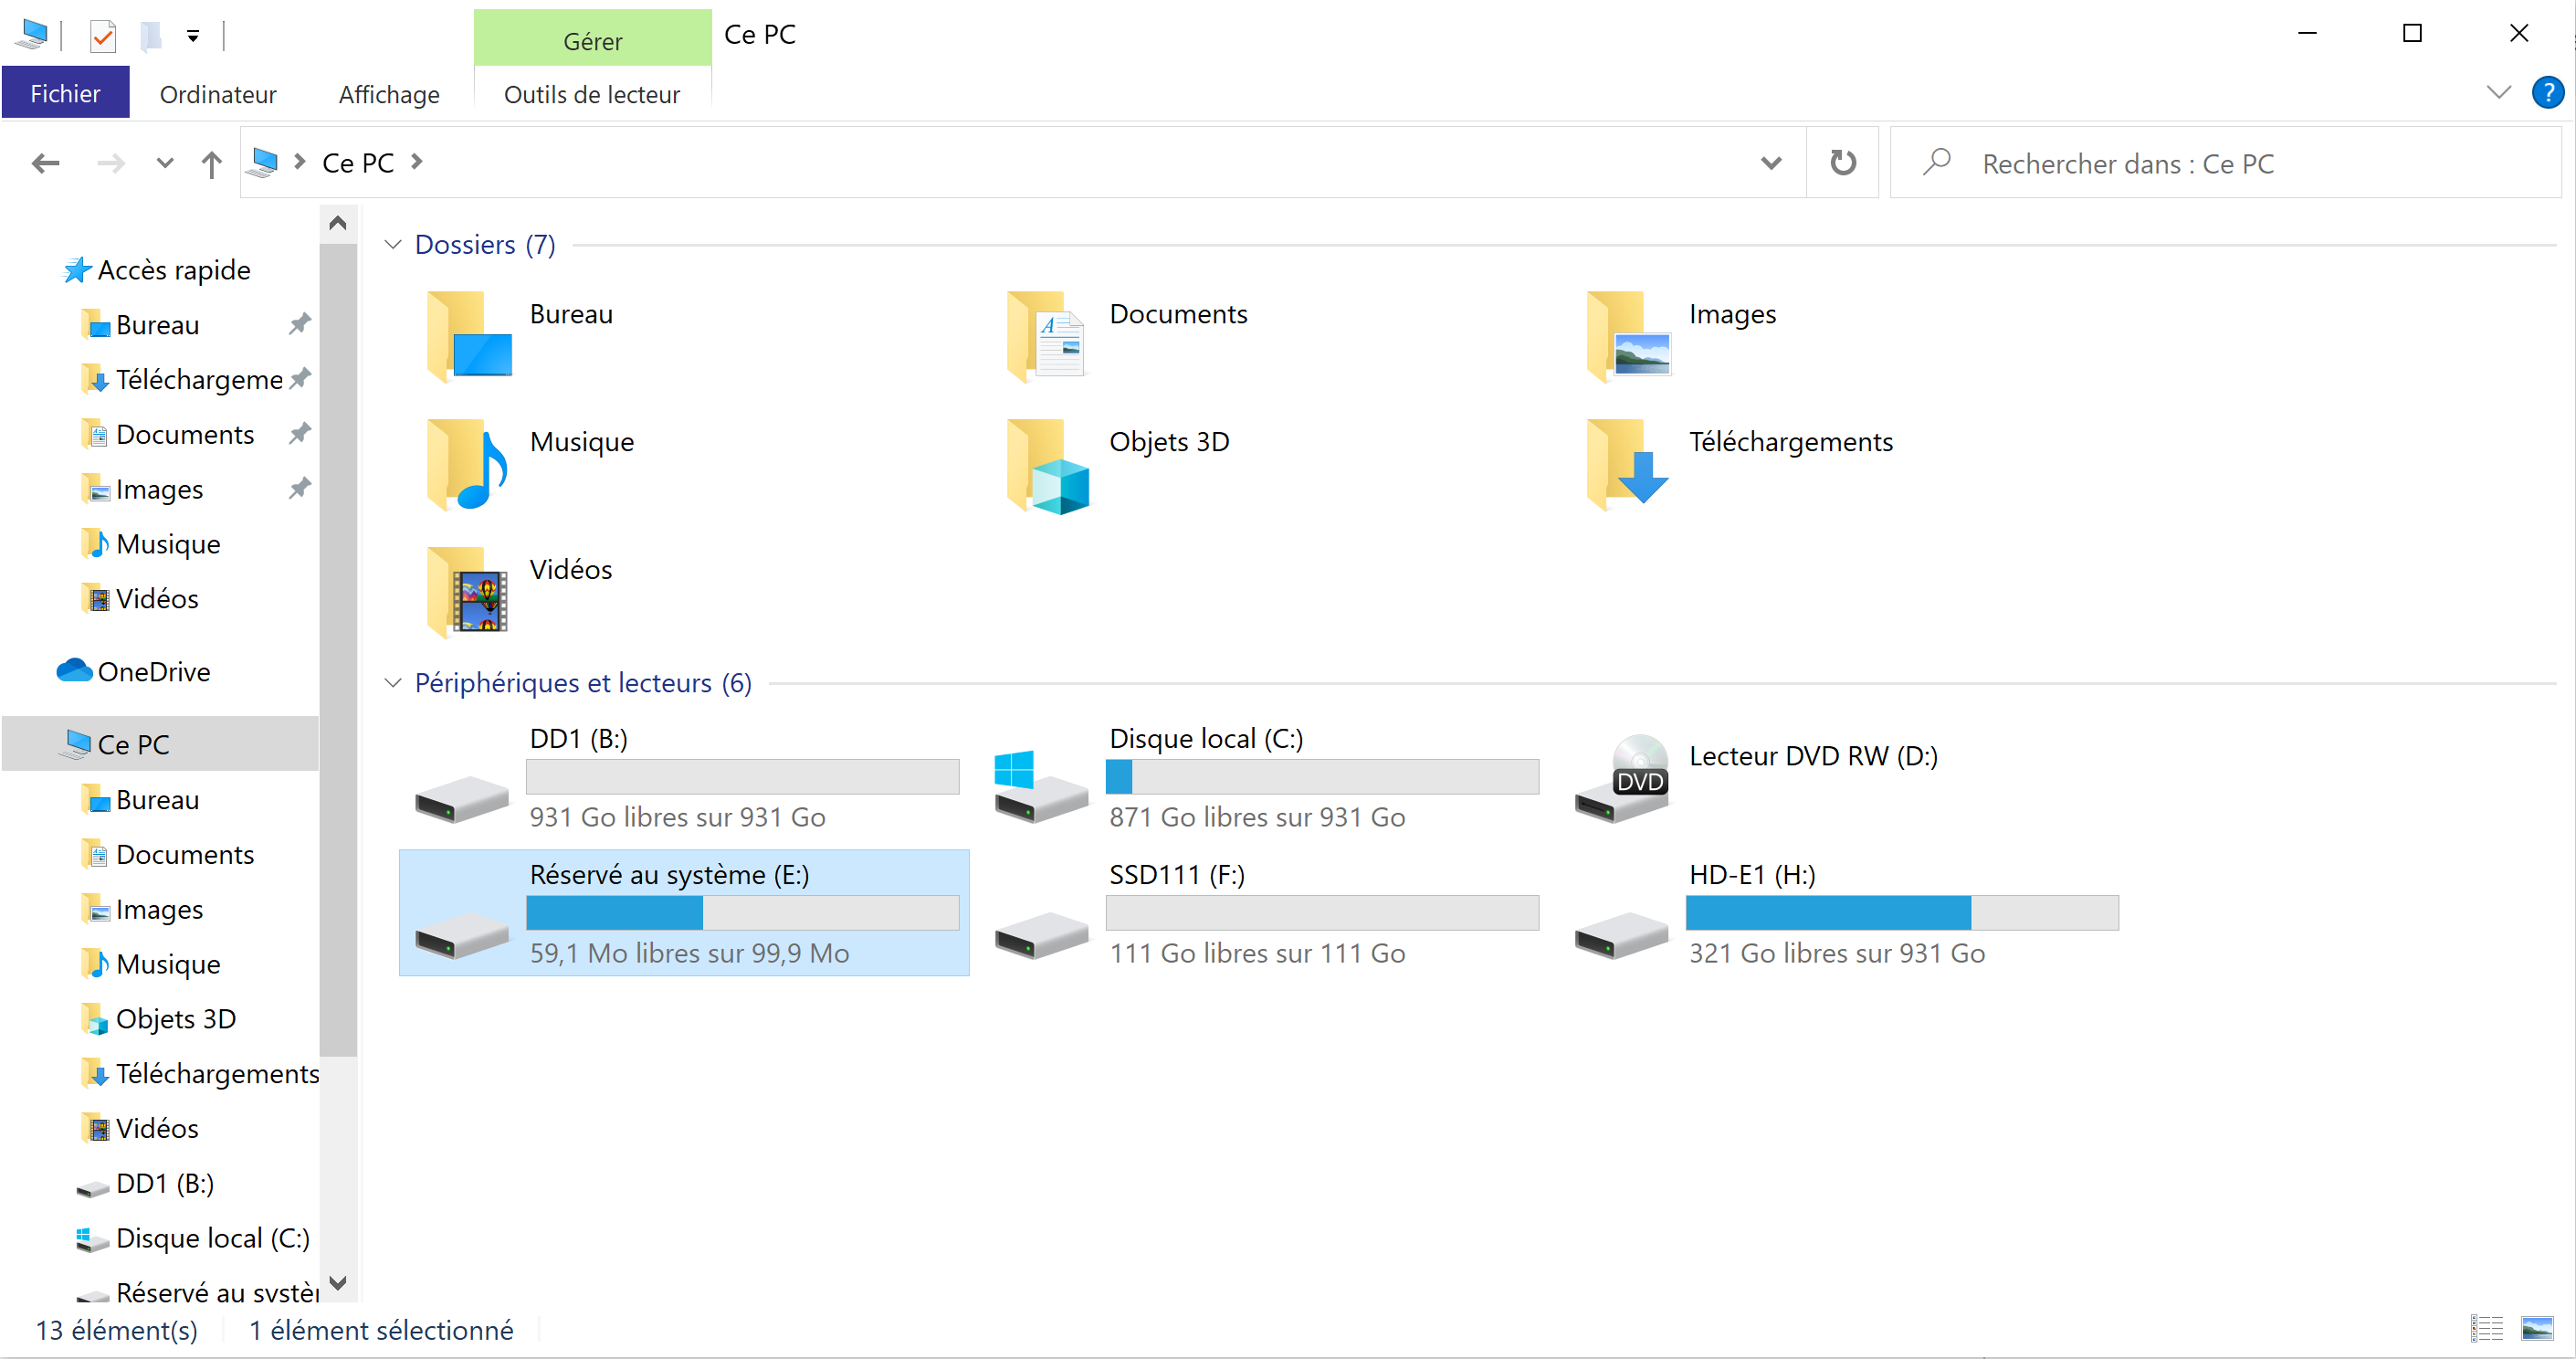The width and height of the screenshot is (2576, 1359).
Task: Click the HD-E1 (H:) storage usage bar
Action: [1901, 913]
